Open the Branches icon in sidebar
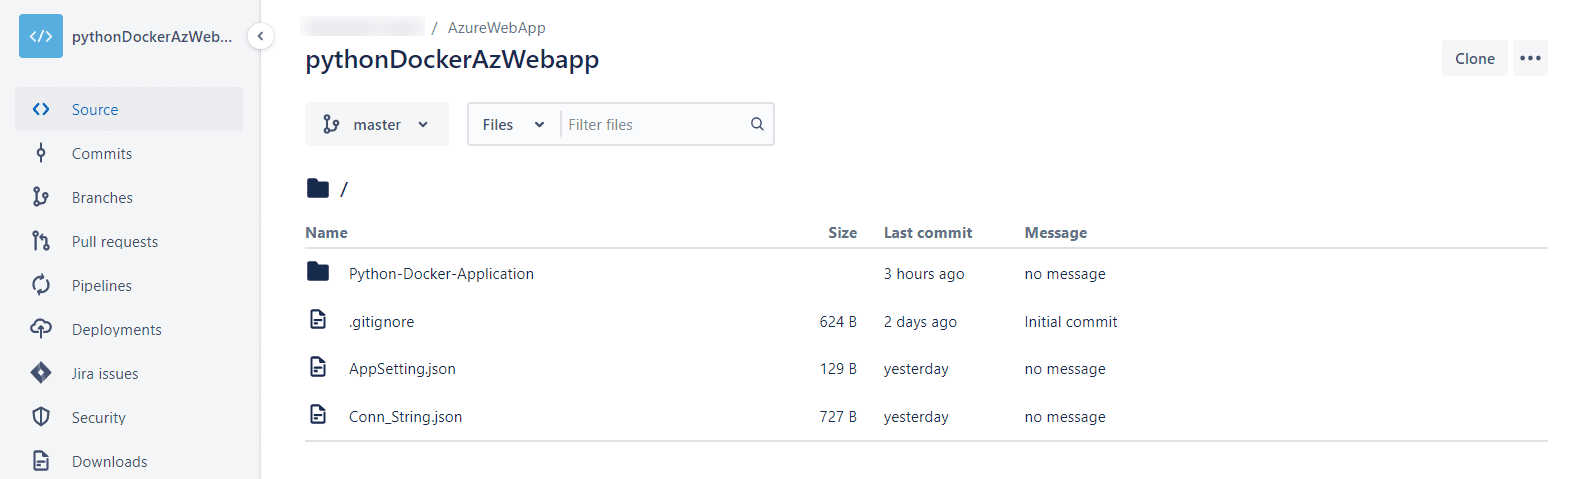Screen dimensions: 1584x479 (41, 197)
